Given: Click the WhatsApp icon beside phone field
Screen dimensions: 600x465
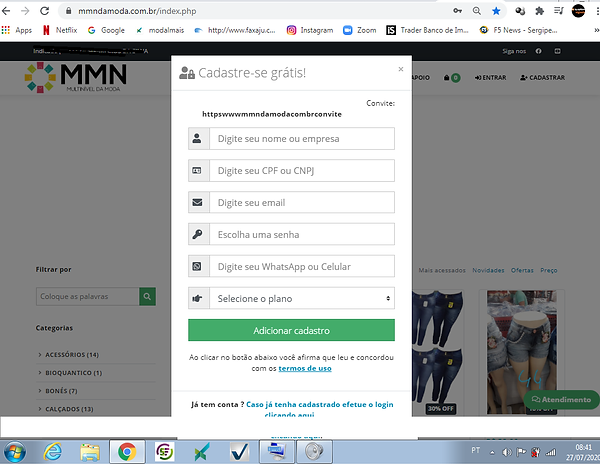Looking at the screenshot, I should [x=197, y=266].
